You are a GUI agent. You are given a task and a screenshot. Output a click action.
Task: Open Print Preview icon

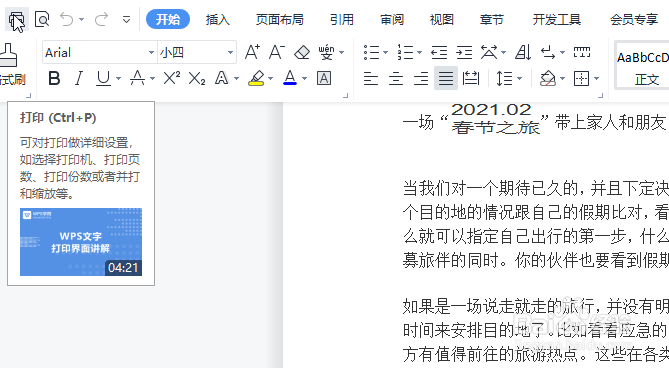(42, 19)
